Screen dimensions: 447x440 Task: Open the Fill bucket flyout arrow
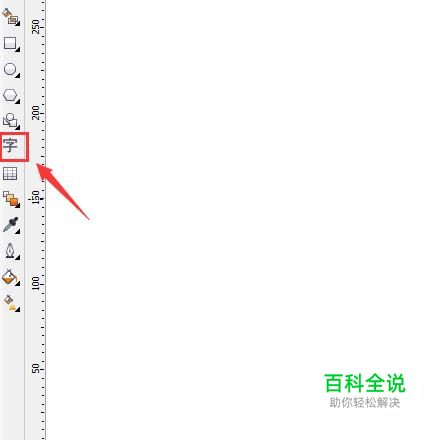[x=18, y=283]
